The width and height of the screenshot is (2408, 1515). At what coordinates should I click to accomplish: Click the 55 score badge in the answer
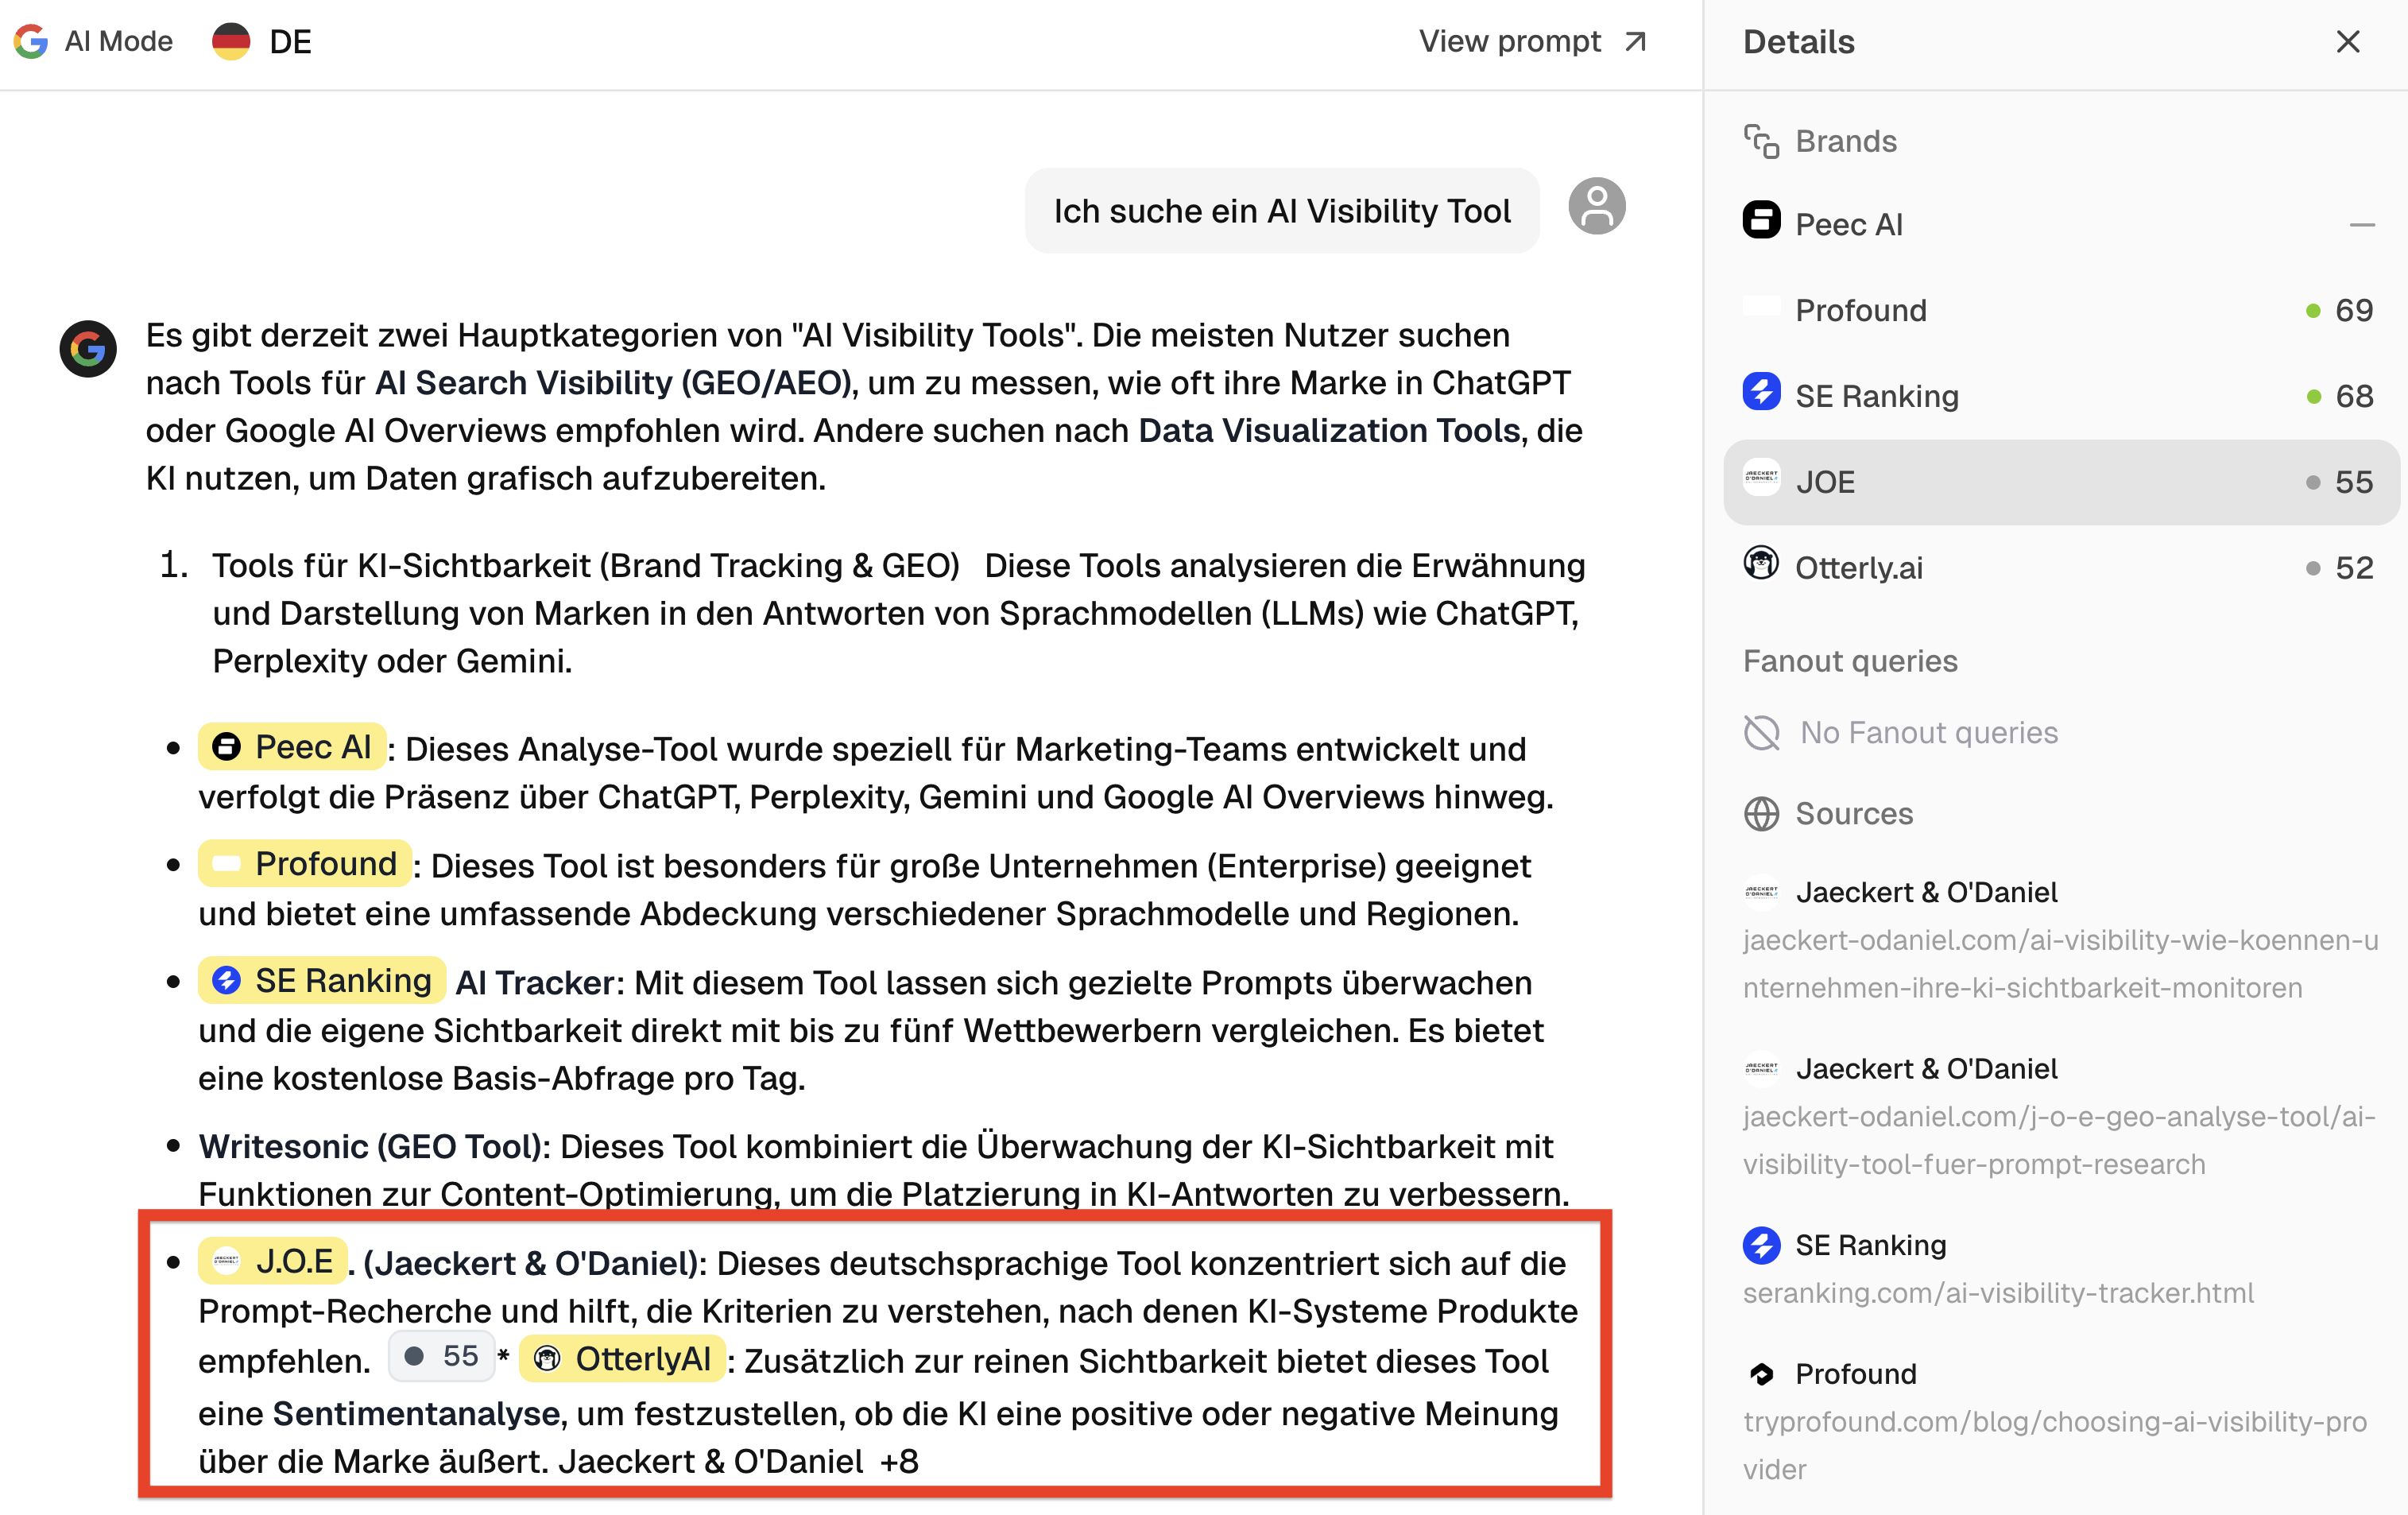tap(442, 1357)
